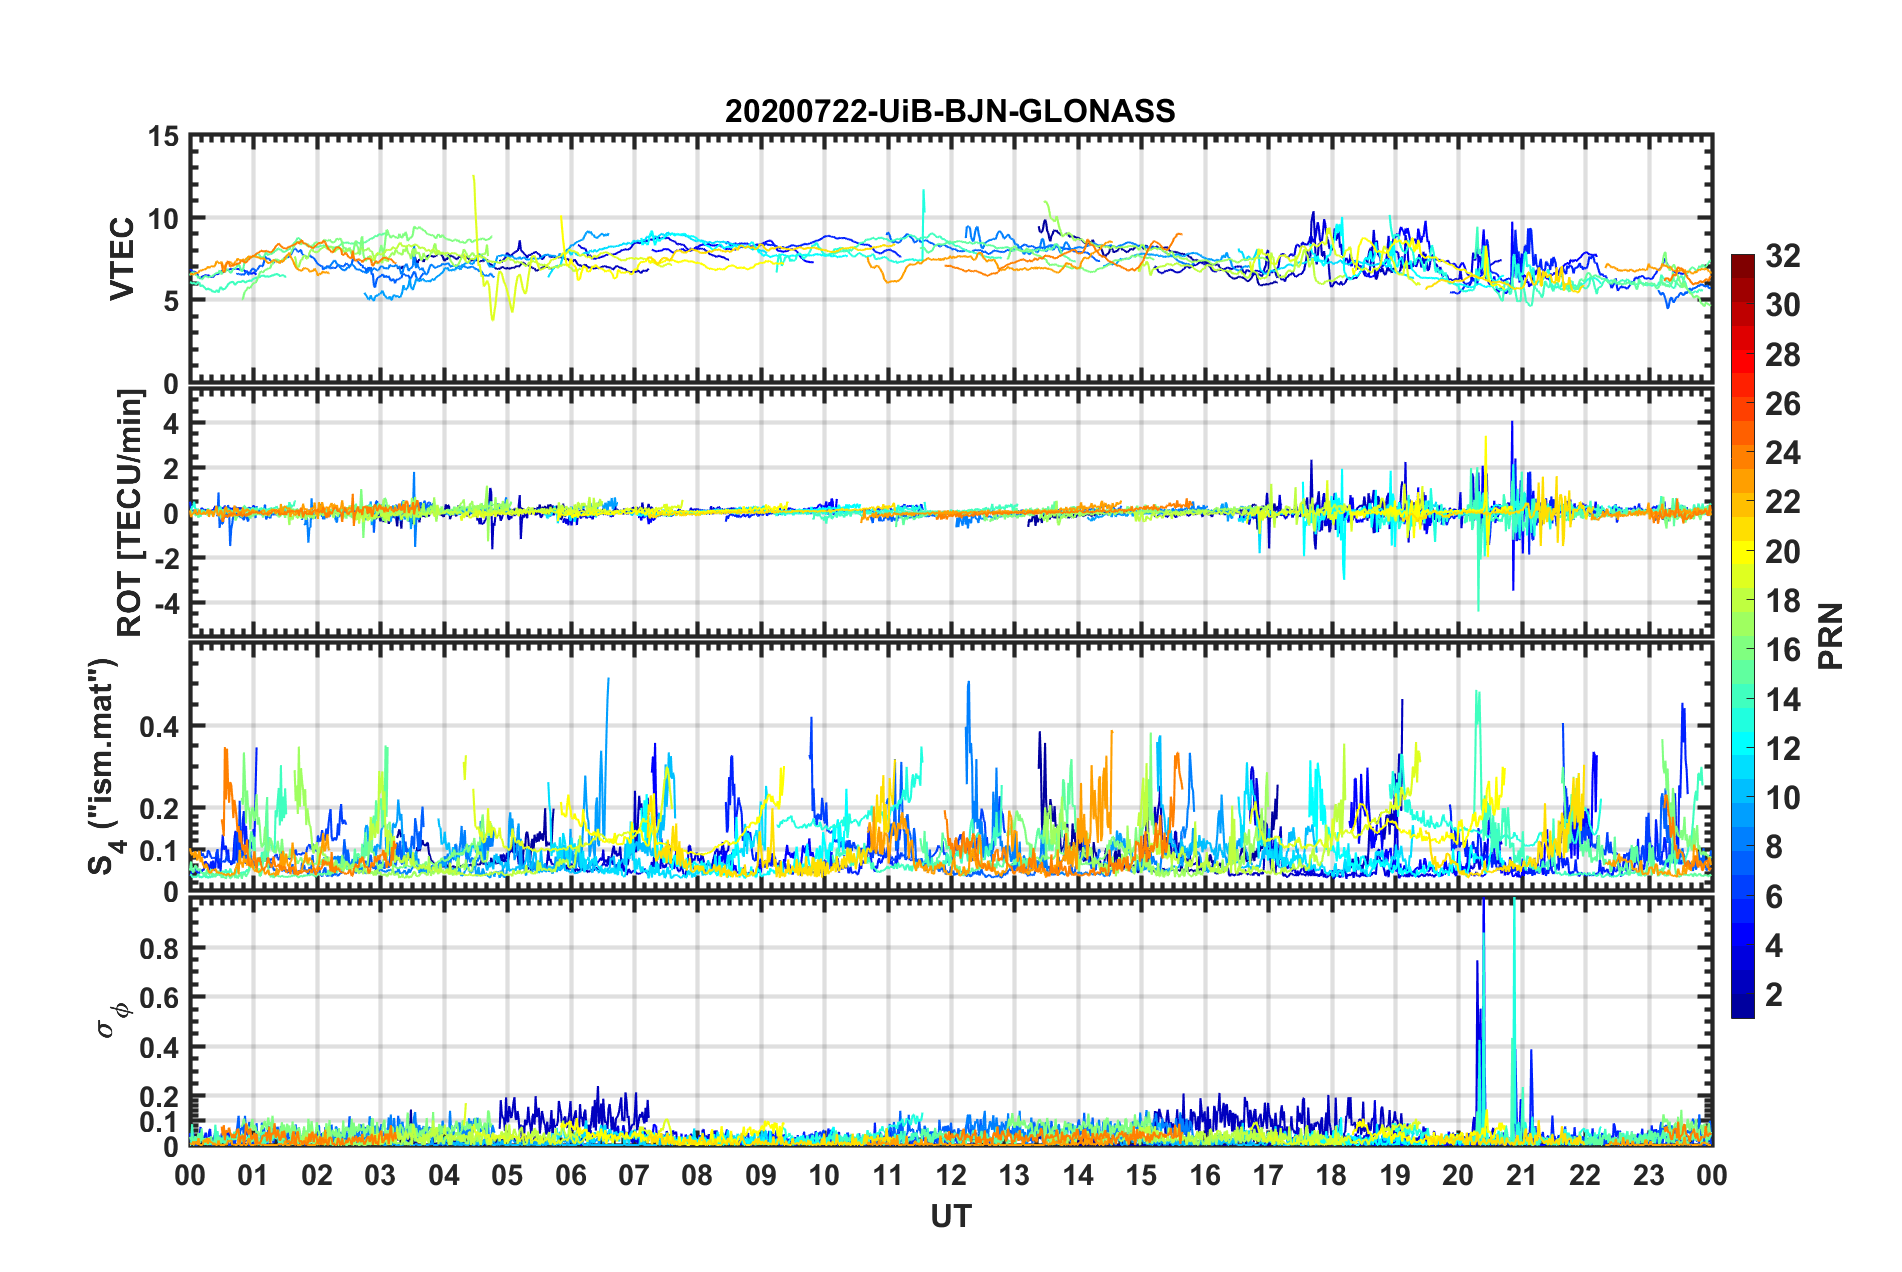Click the PRN colorbar label
The image size is (1902, 1272).
pyautogui.click(x=1831, y=636)
